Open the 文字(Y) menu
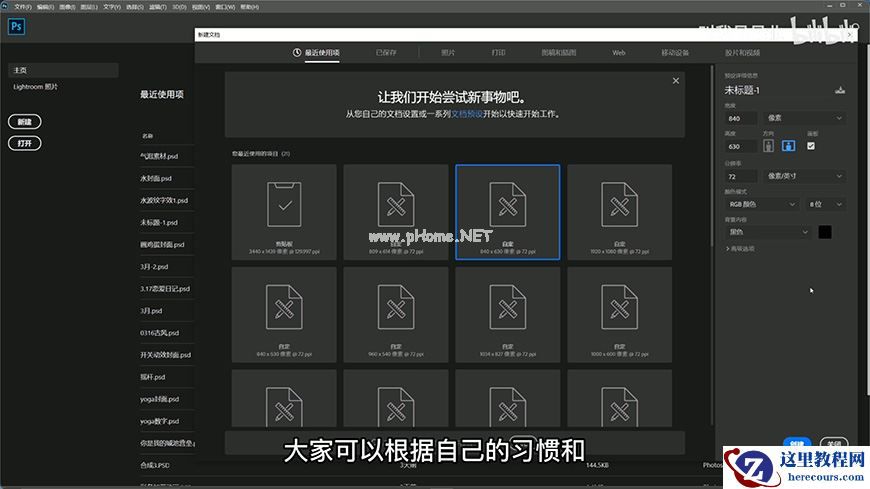Image resolution: width=870 pixels, height=489 pixels. 112,7
